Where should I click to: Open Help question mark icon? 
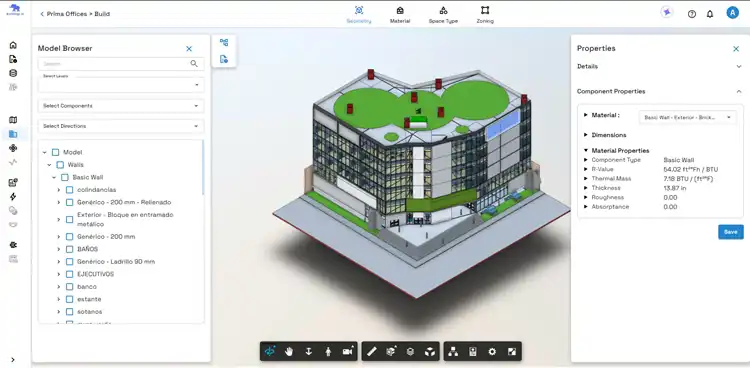point(692,14)
